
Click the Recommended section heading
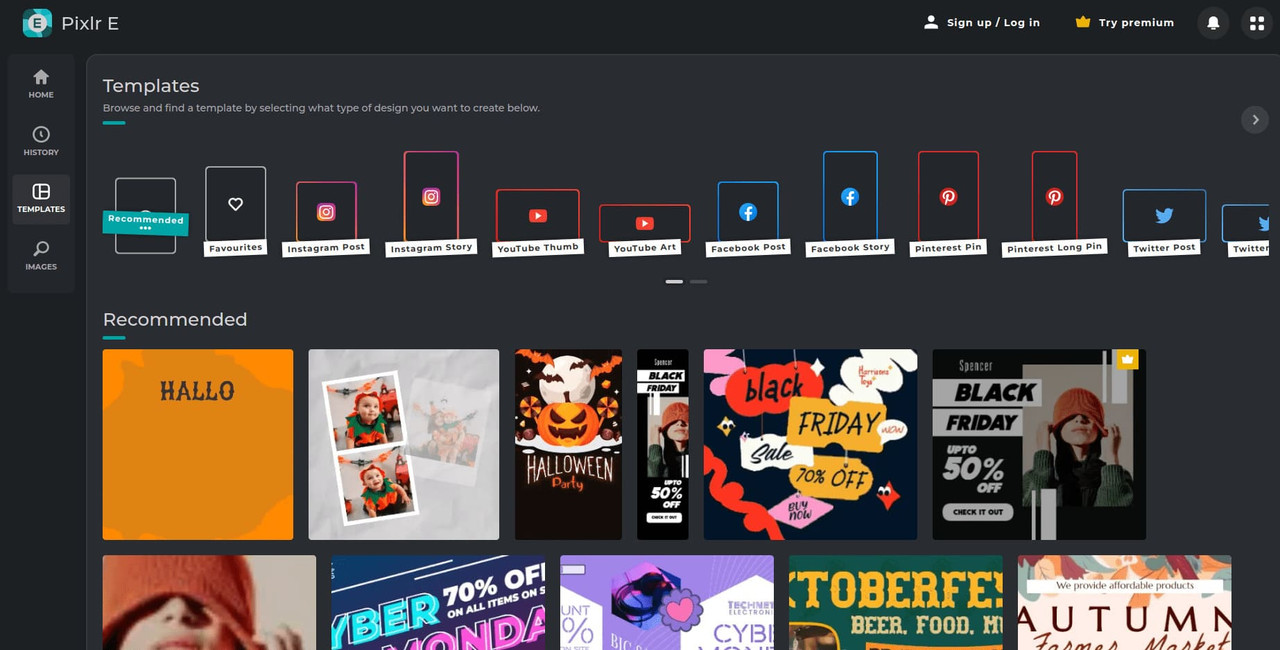[x=175, y=320]
